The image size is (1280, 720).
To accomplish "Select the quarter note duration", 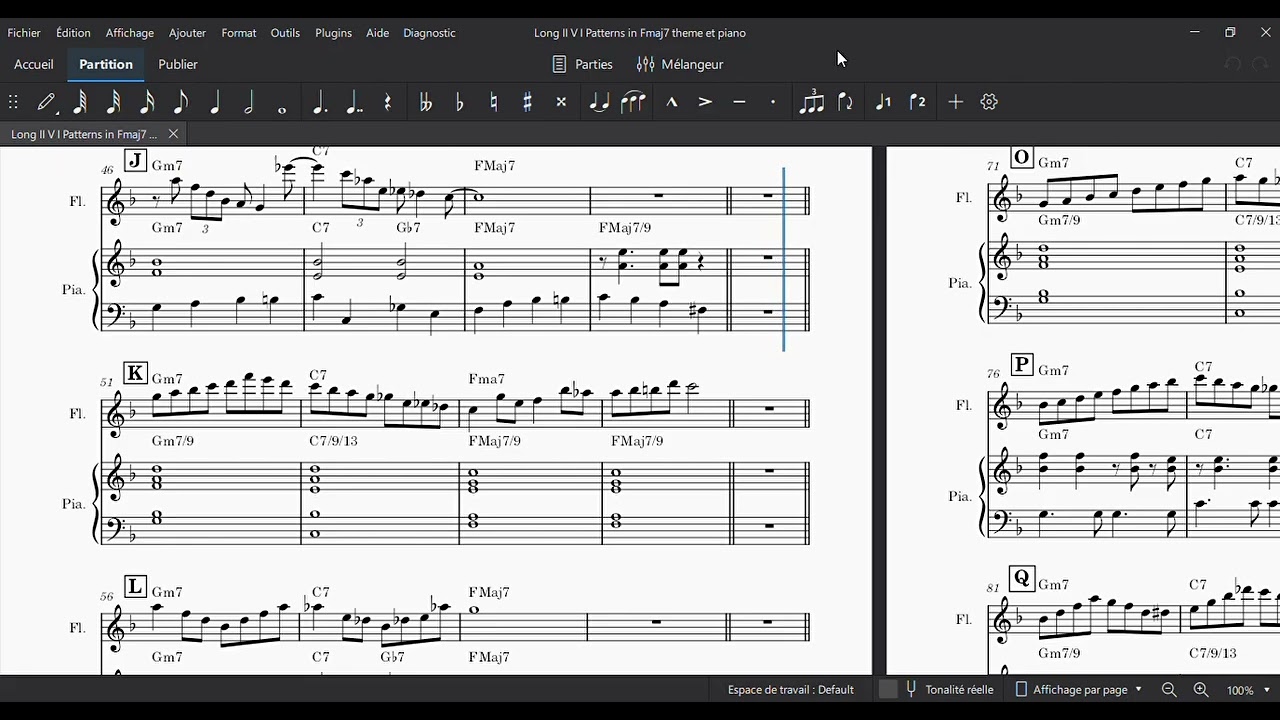I will tap(215, 102).
